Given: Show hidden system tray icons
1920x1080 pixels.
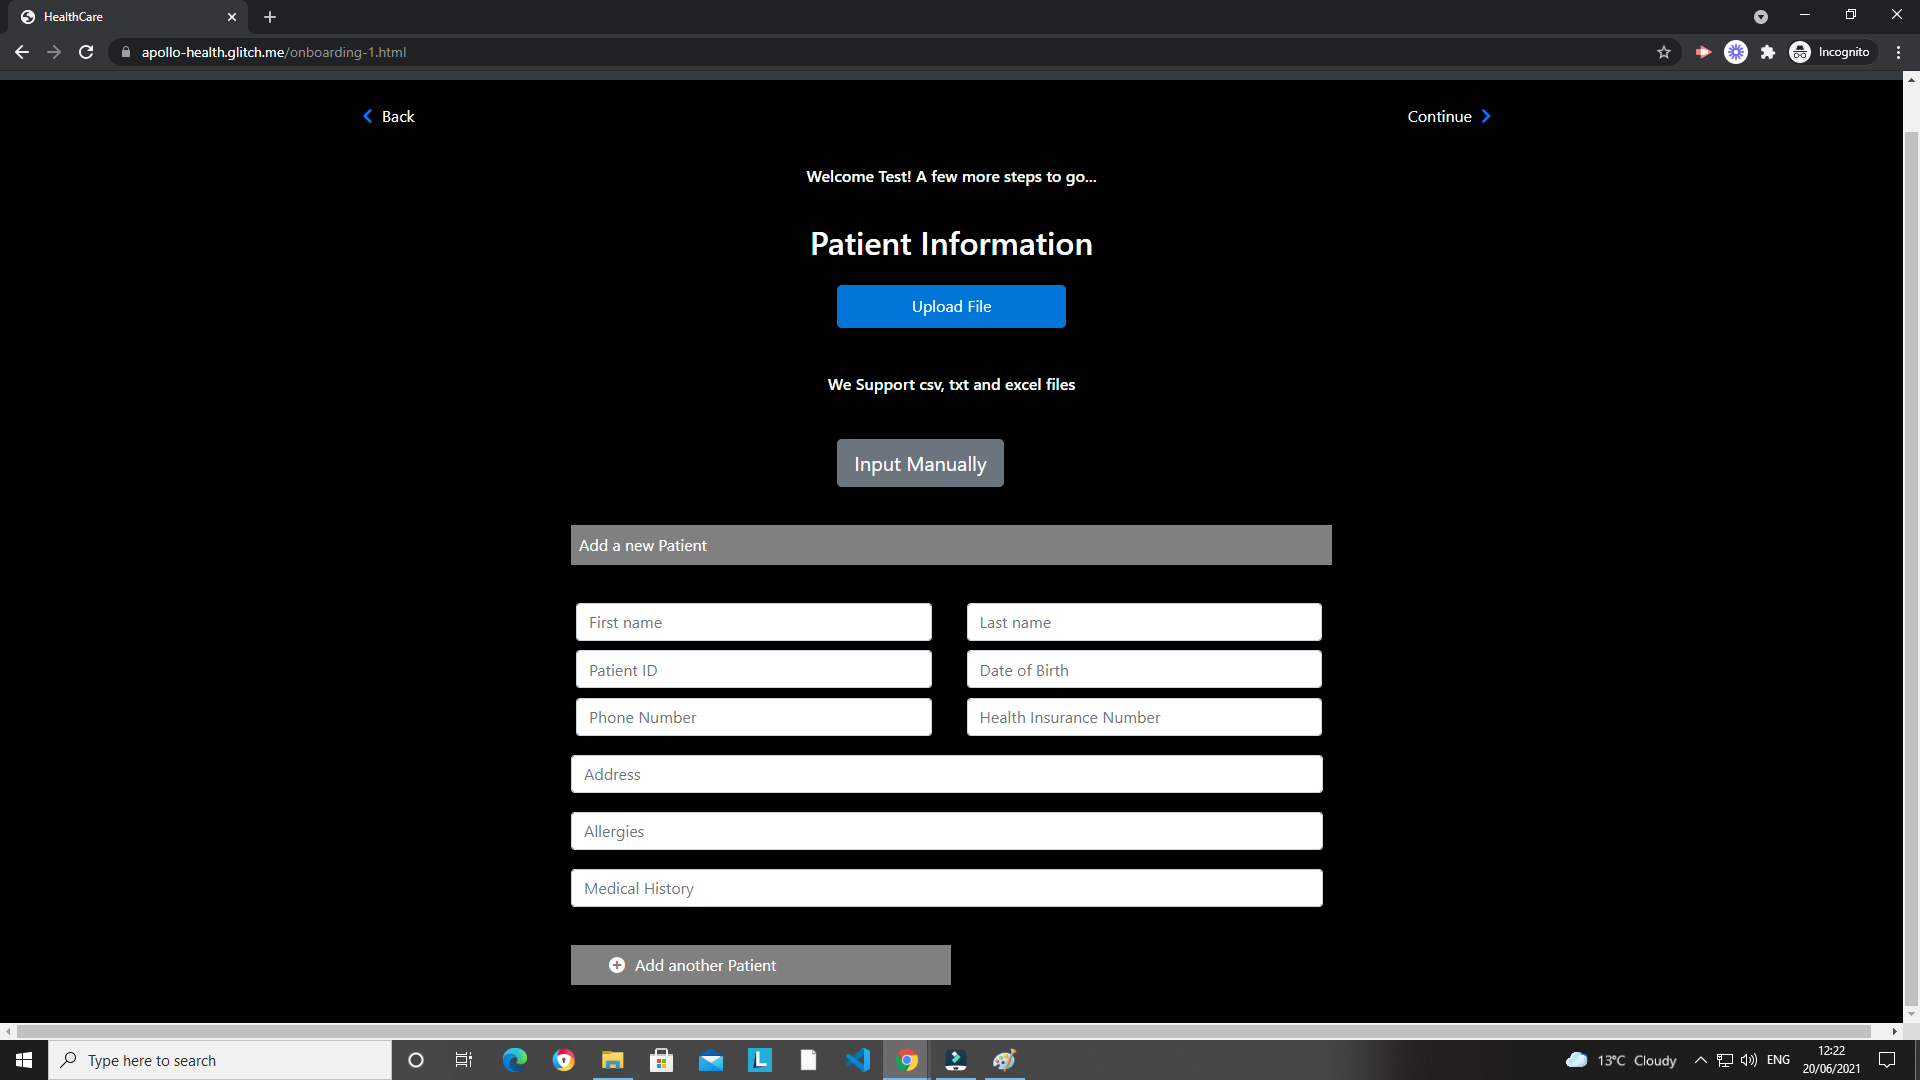Looking at the screenshot, I should 1700,1060.
